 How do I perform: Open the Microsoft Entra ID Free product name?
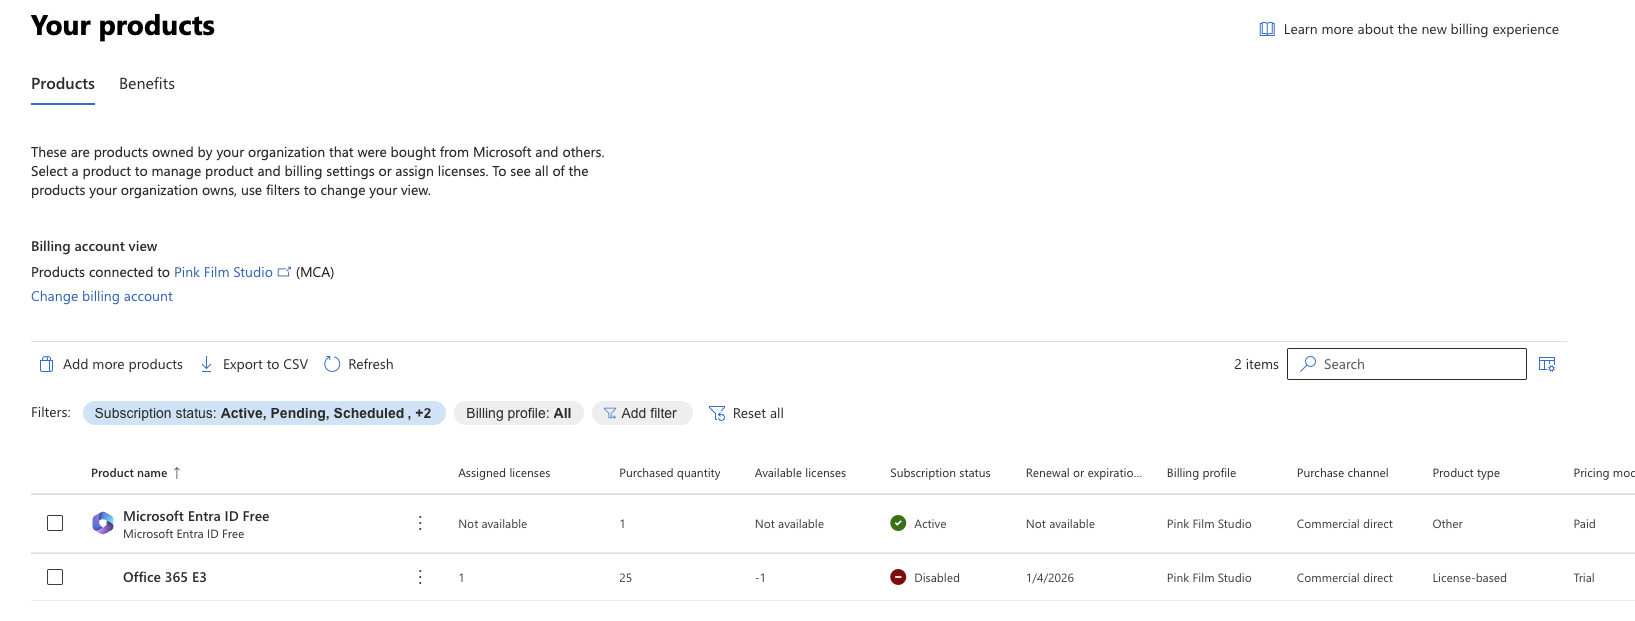[196, 516]
